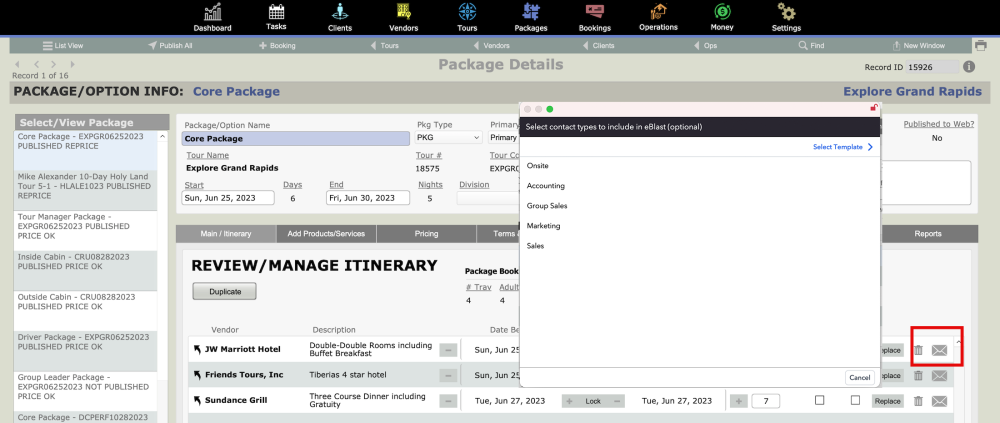
Task: Open Friends Tours, Inc vendor arrow
Action: click(x=197, y=375)
